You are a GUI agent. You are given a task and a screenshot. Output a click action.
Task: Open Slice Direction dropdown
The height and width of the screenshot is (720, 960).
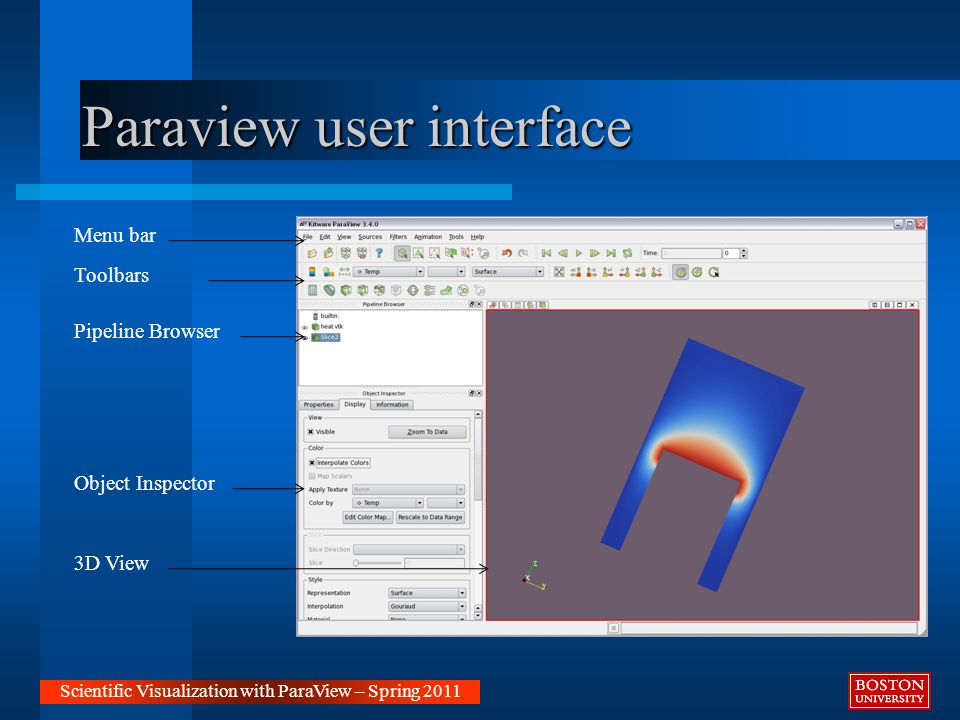click(409, 549)
